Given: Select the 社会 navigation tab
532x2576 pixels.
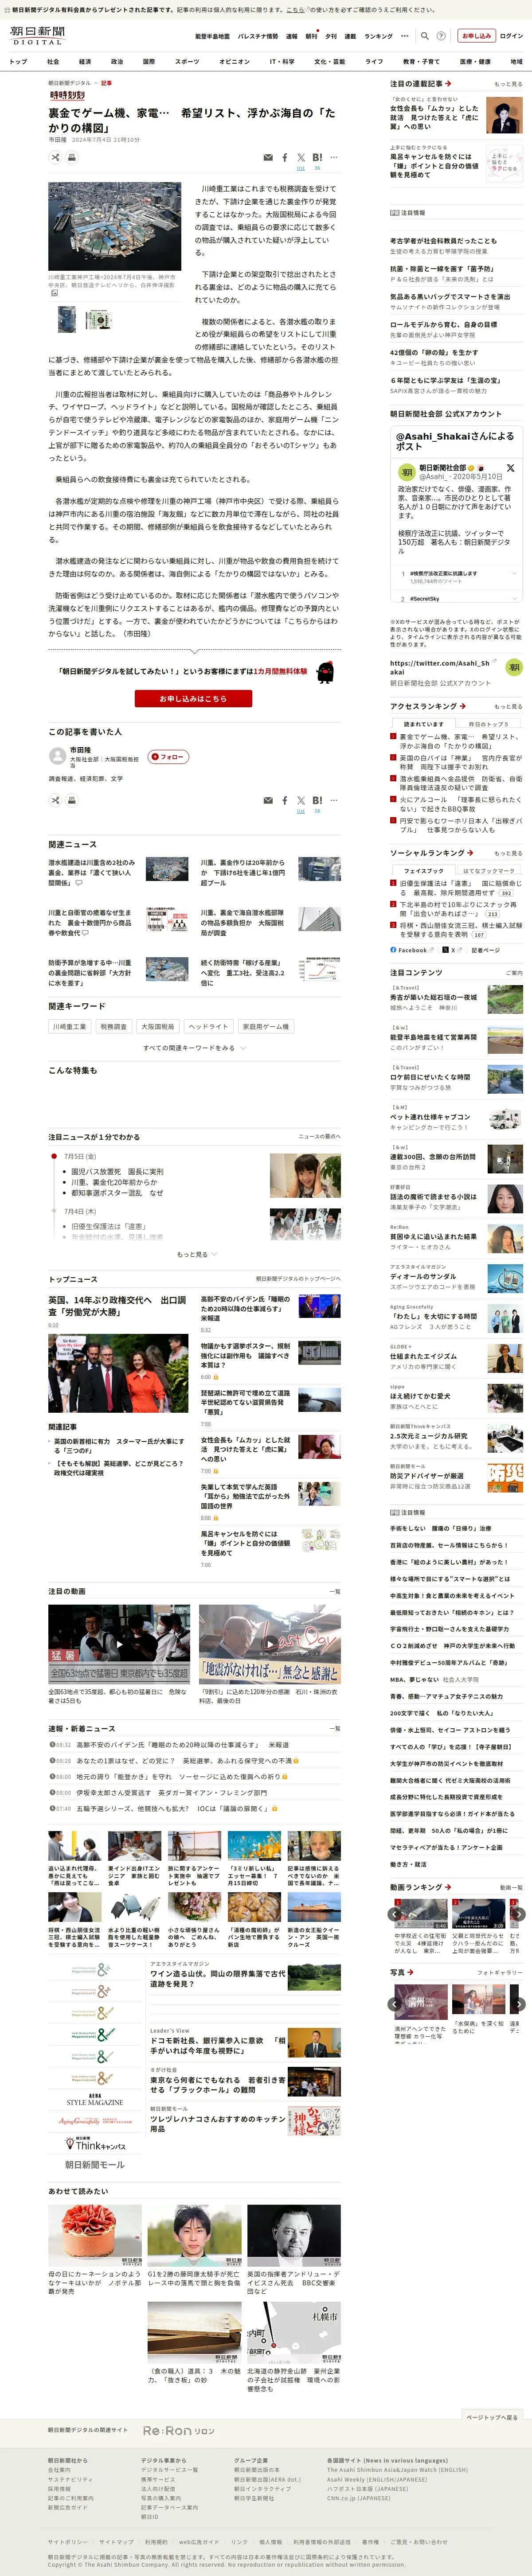Looking at the screenshot, I should (x=53, y=61).
